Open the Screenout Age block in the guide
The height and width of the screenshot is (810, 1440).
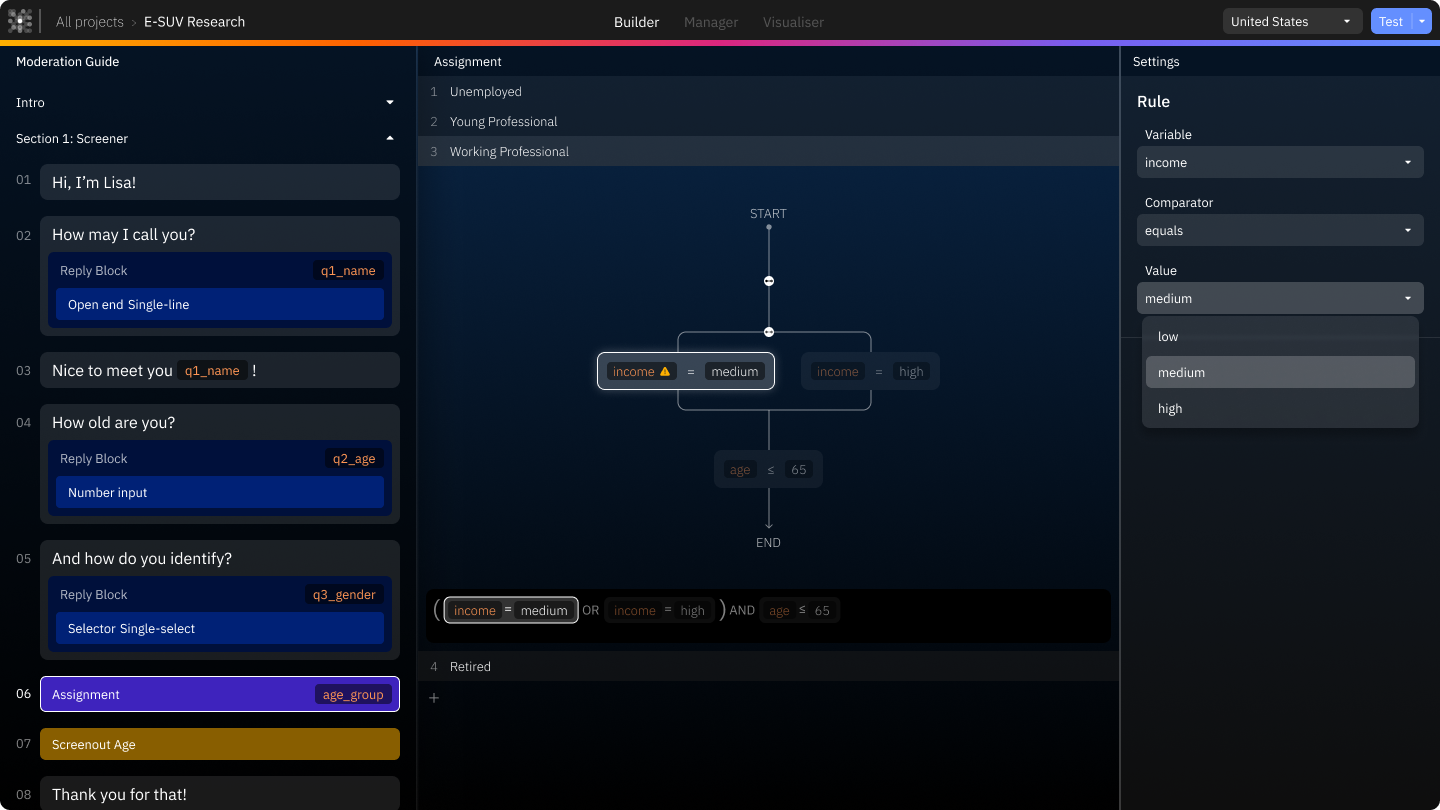220,744
